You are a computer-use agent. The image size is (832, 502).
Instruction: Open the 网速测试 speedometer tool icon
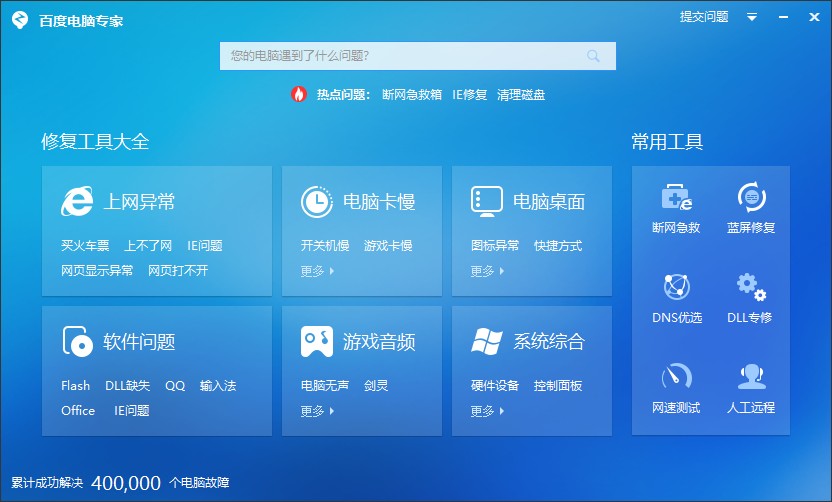coord(677,377)
